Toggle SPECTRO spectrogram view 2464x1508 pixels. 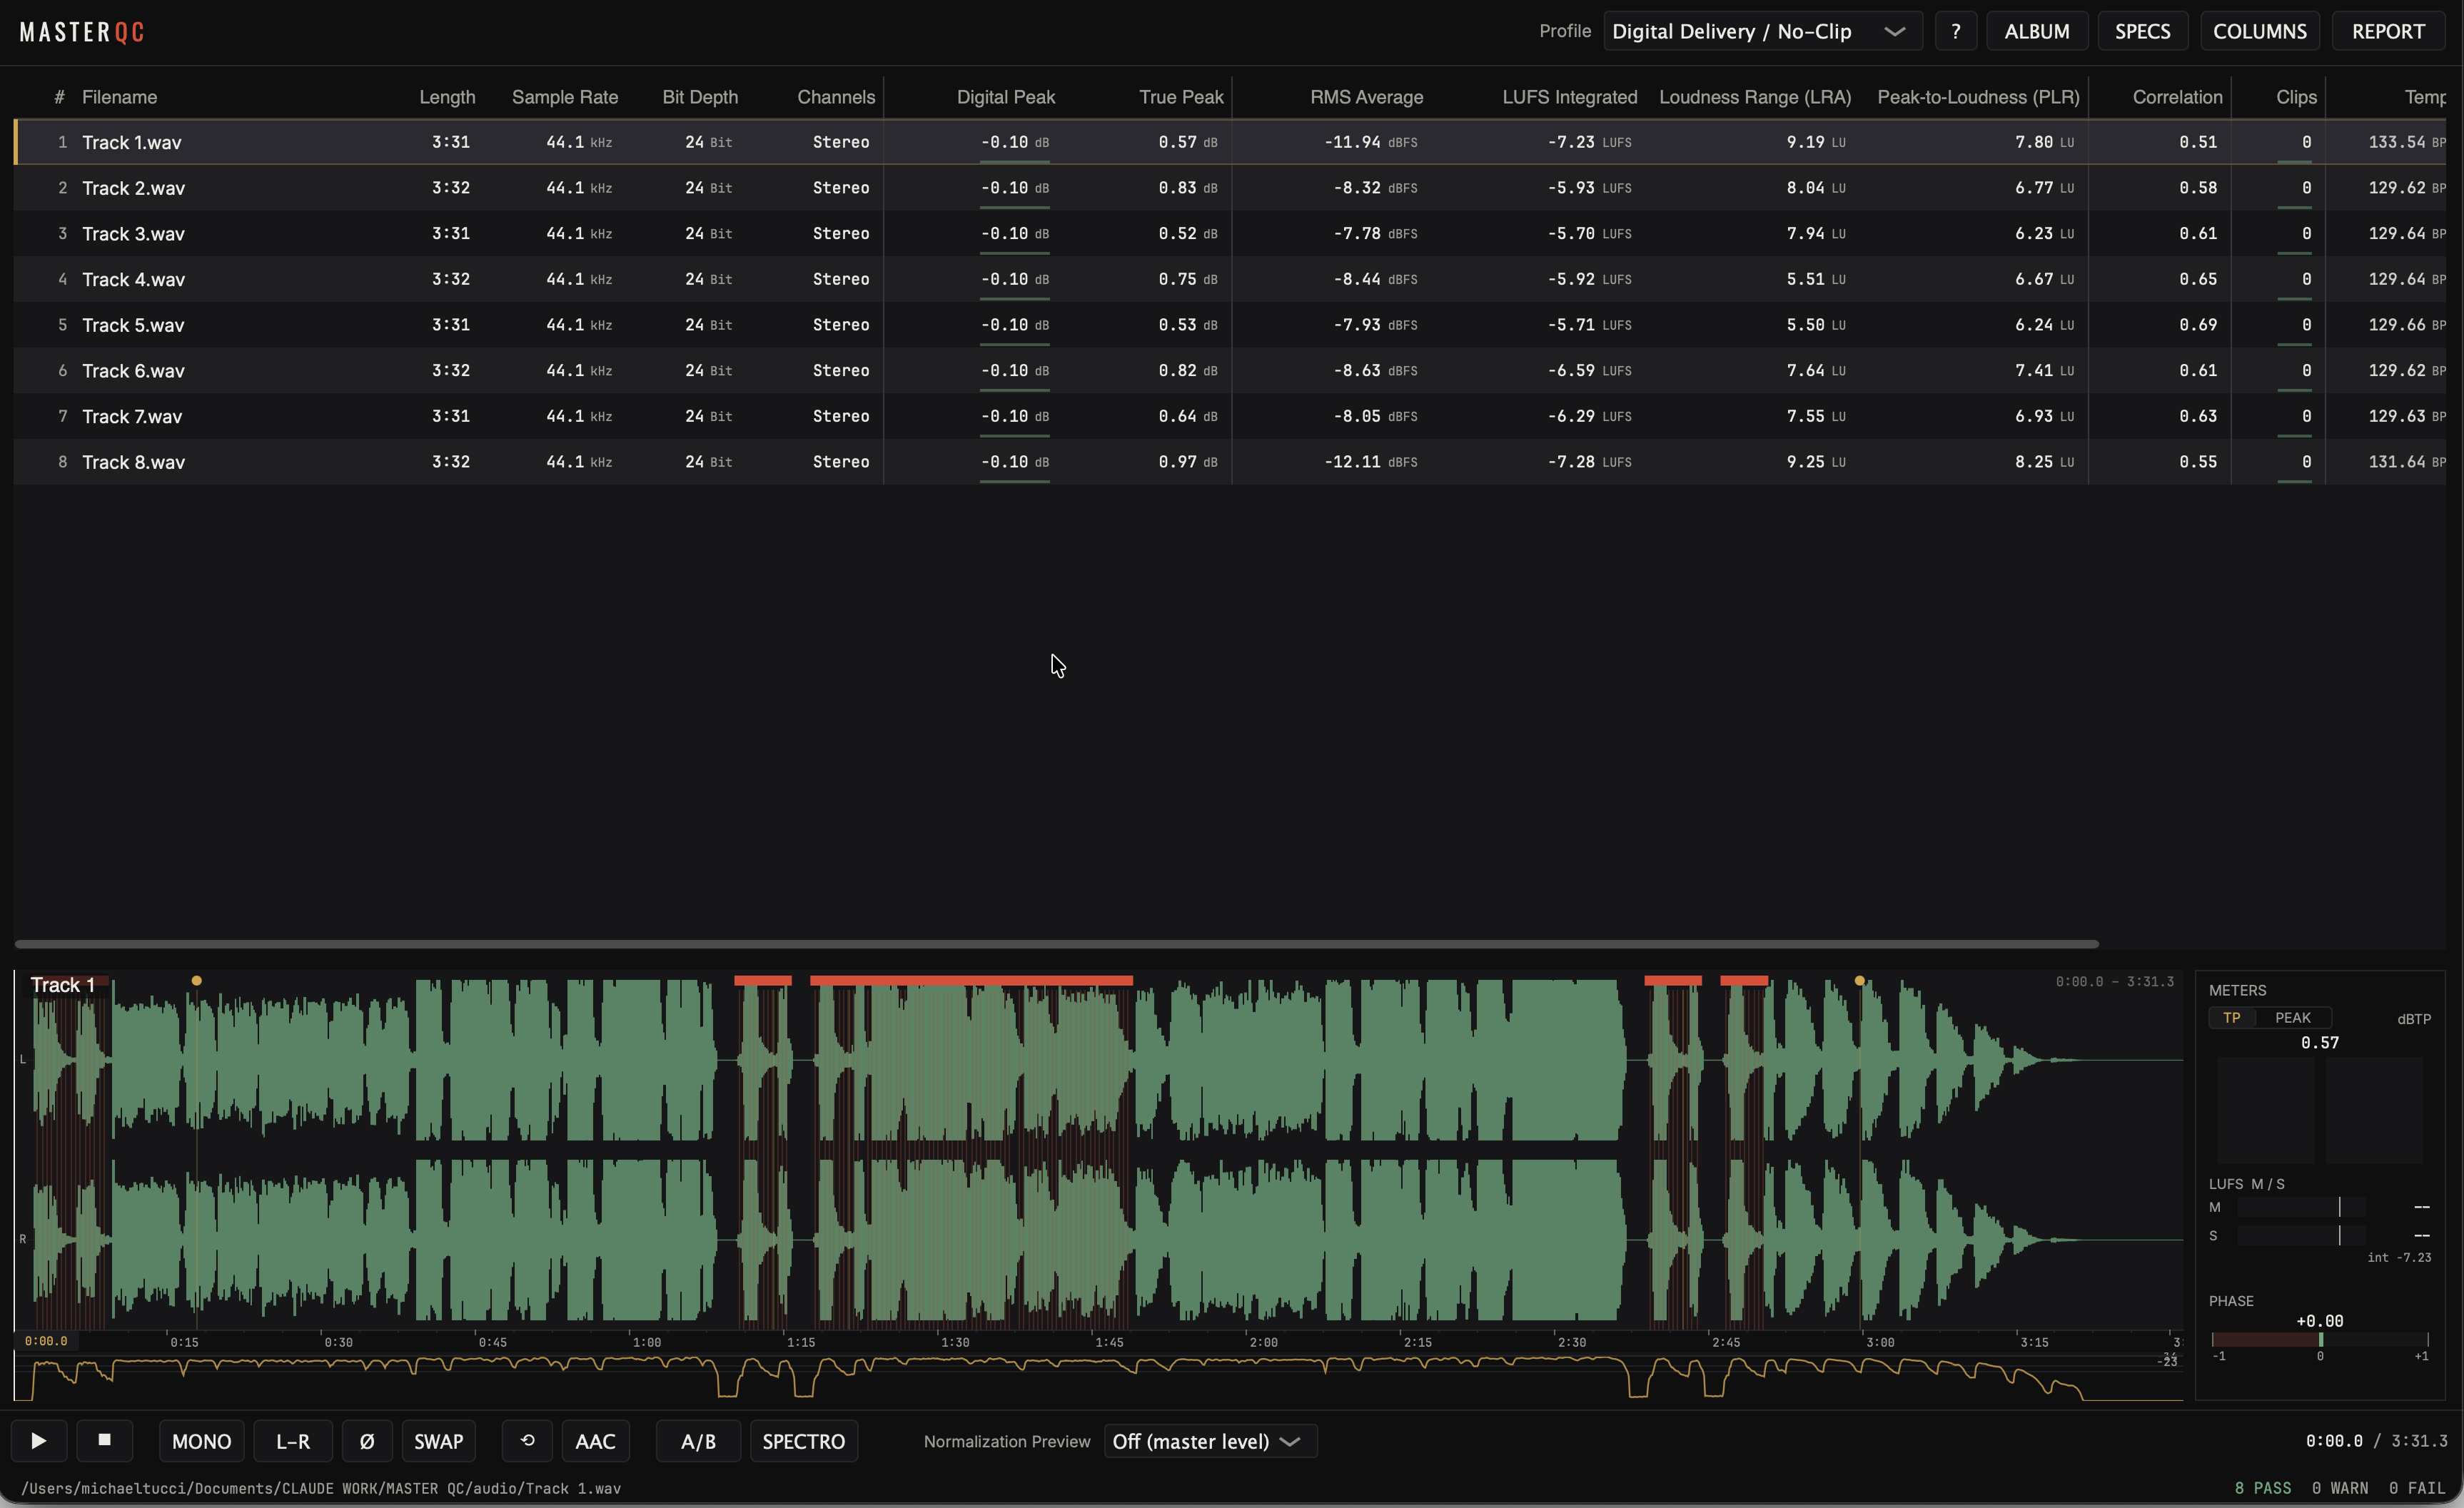tap(804, 1441)
